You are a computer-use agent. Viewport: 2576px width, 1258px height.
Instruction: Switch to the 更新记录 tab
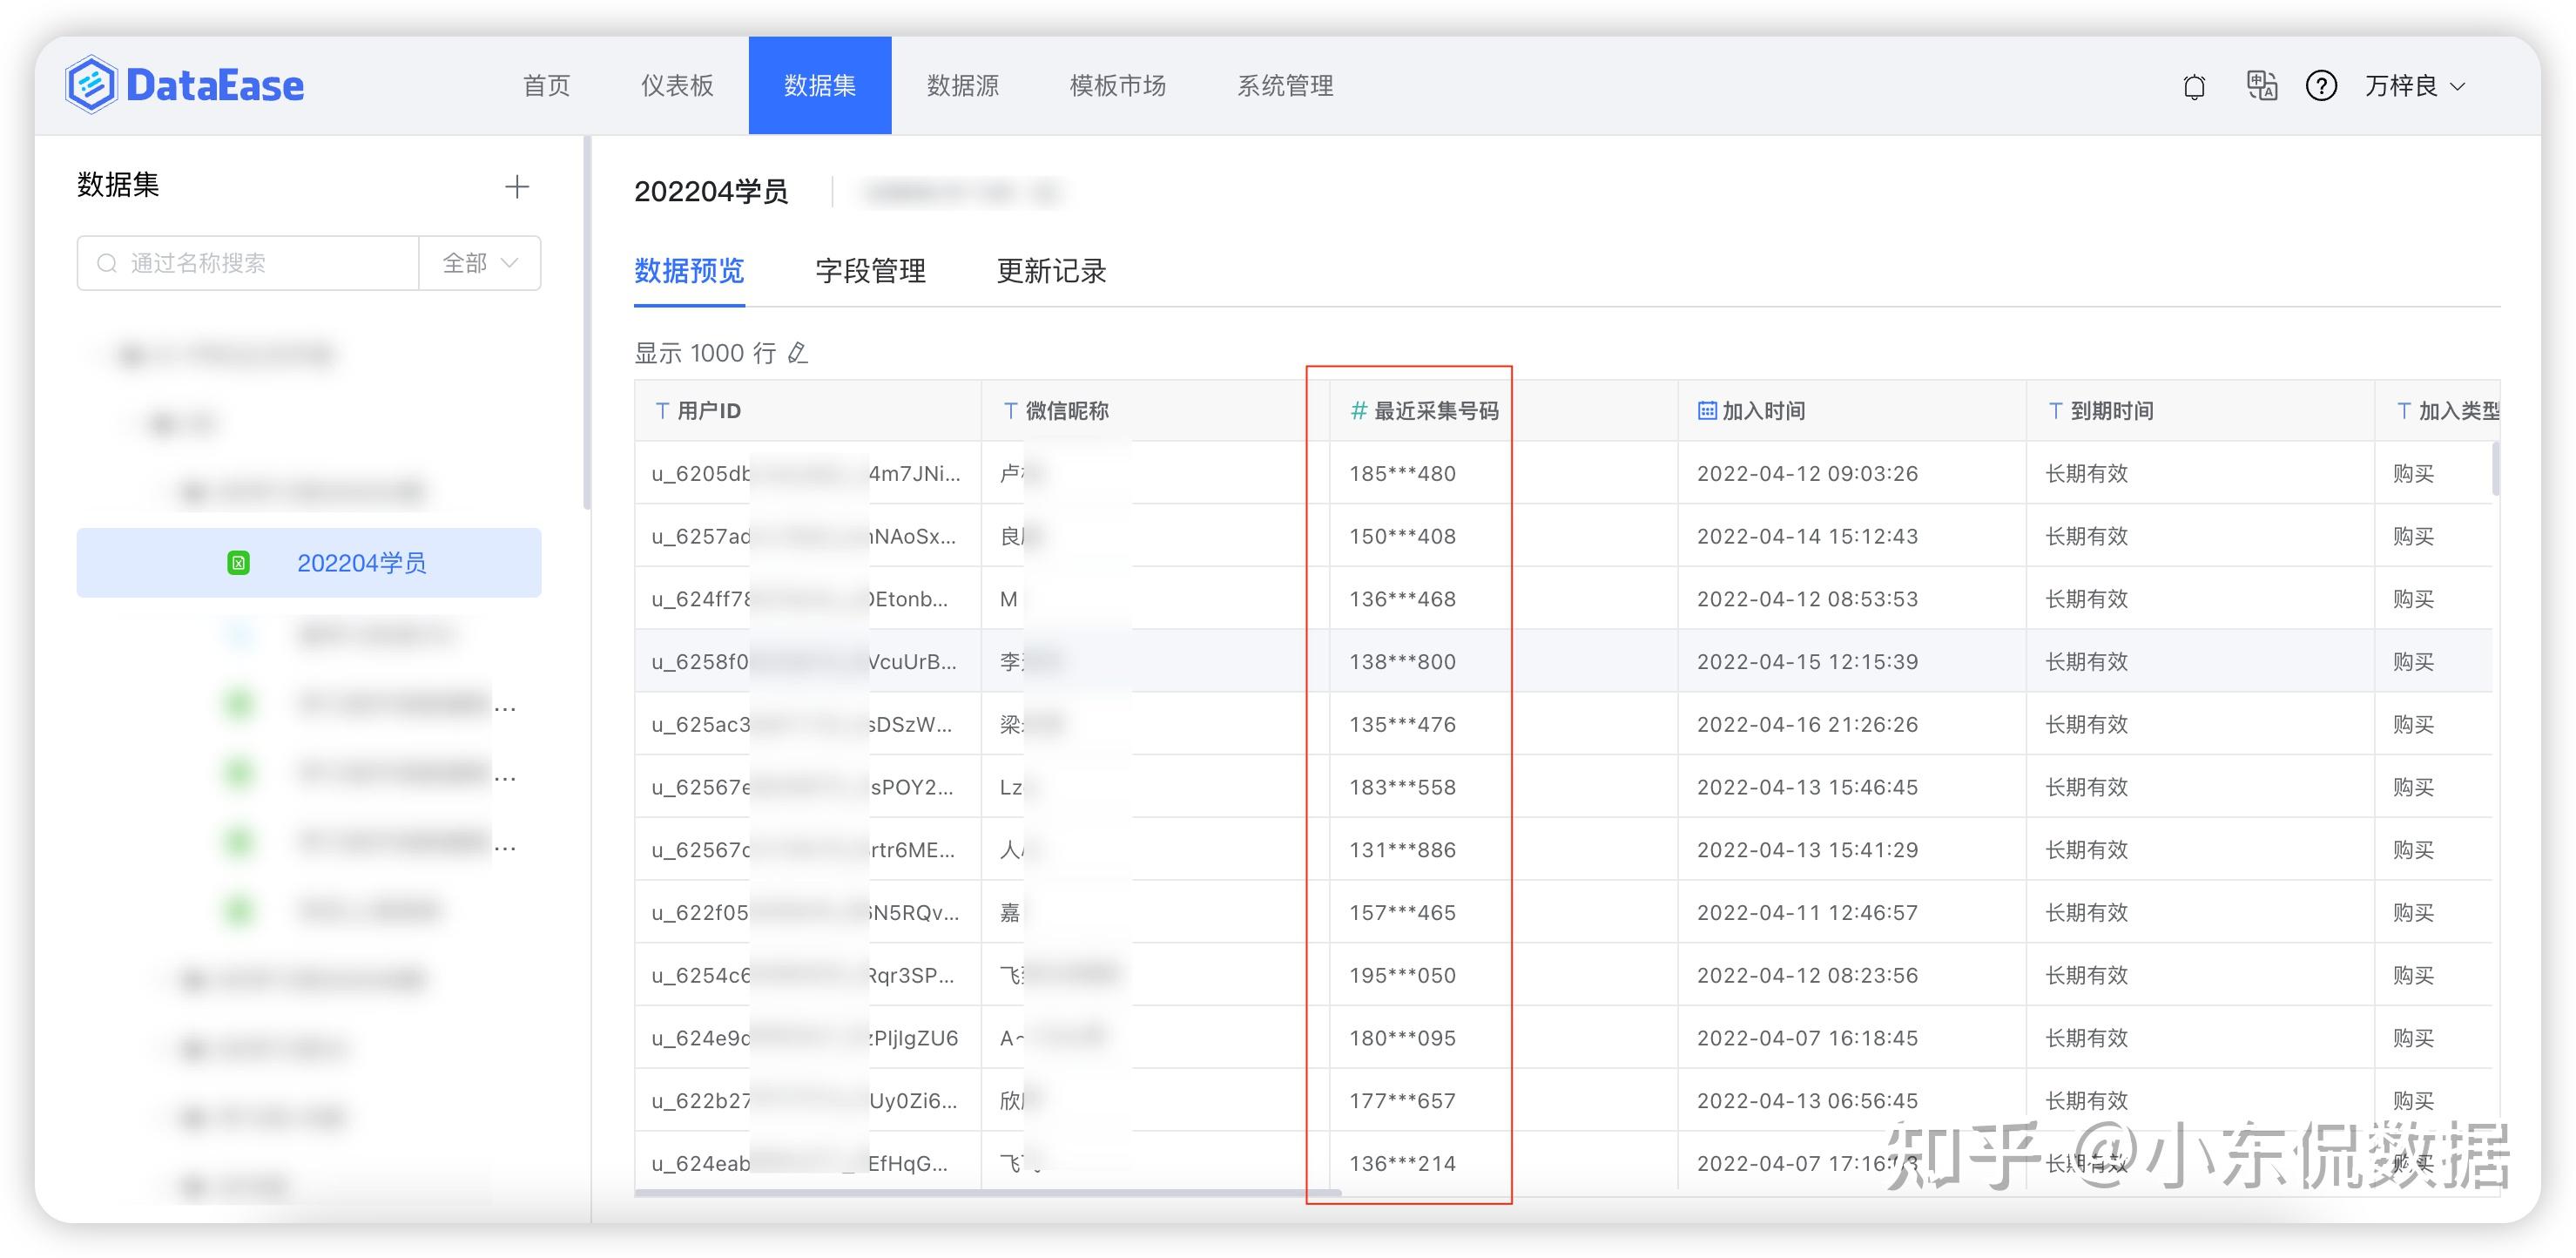pyautogui.click(x=1051, y=271)
